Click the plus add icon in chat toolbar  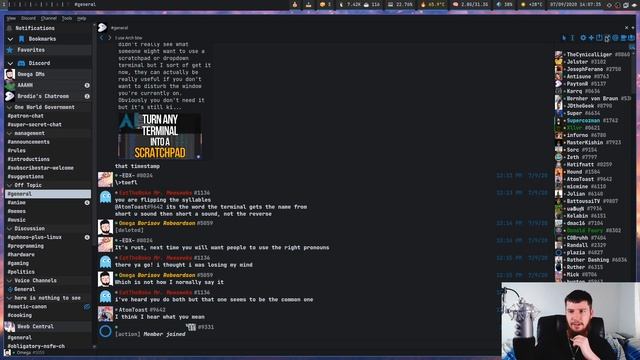pyautogui.click(x=591, y=38)
